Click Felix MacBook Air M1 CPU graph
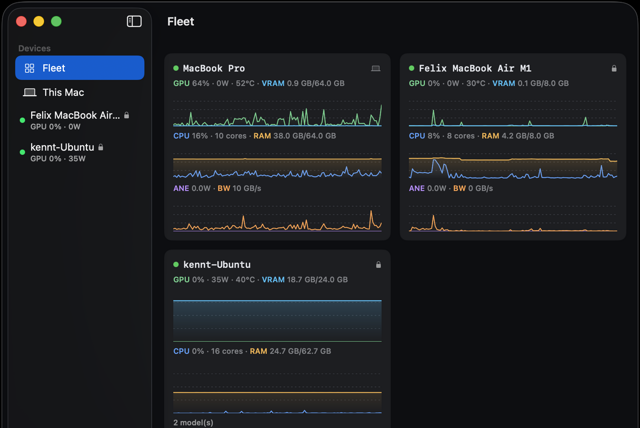 [513, 165]
